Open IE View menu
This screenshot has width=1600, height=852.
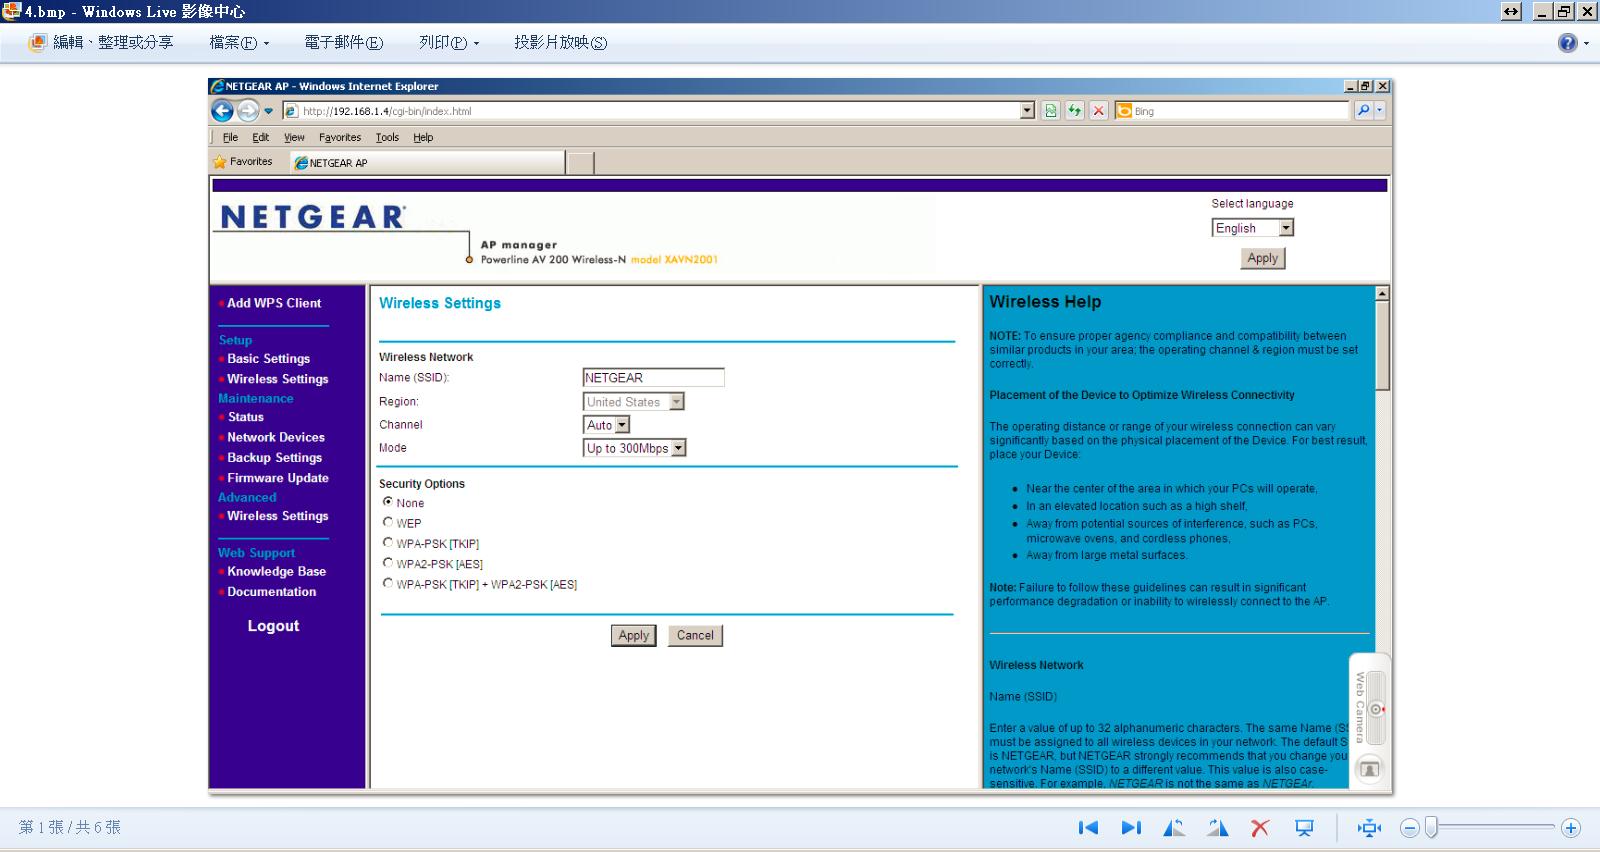point(294,137)
